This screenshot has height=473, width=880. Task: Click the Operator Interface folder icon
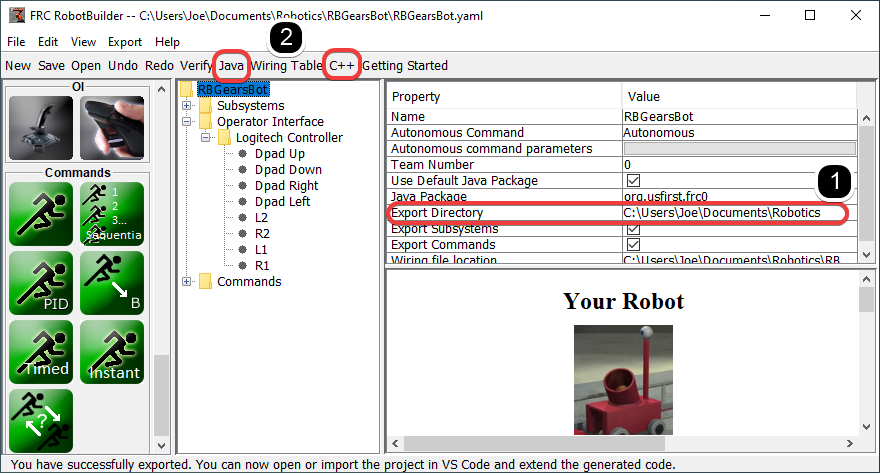click(205, 122)
